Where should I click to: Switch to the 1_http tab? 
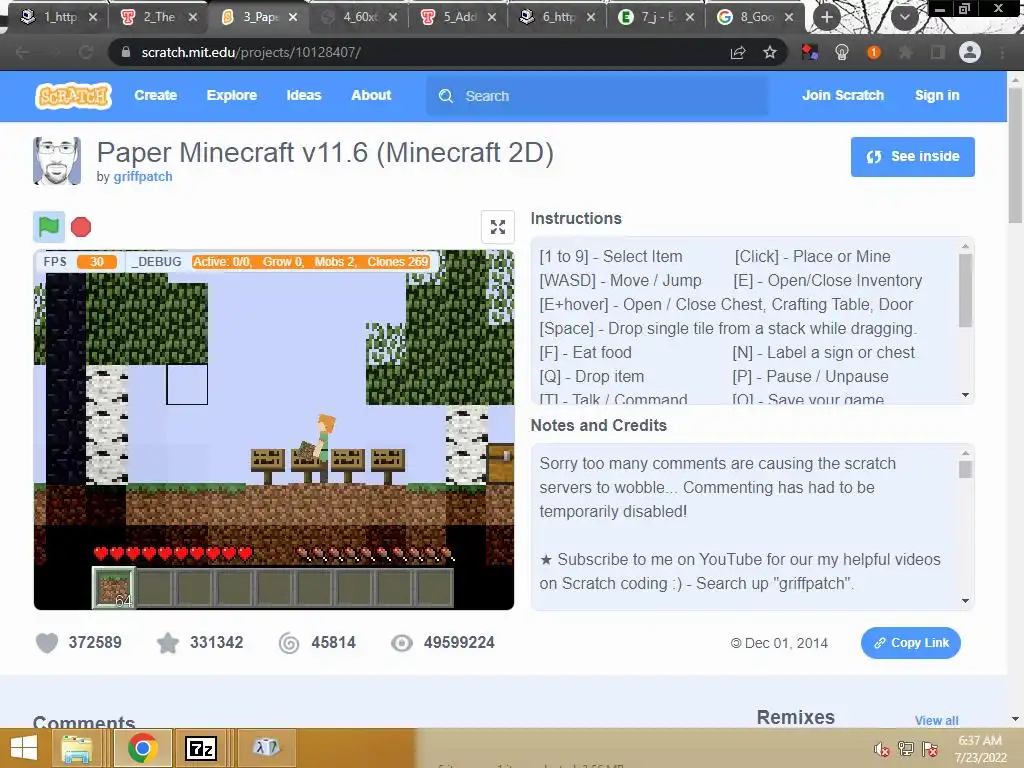(60, 17)
